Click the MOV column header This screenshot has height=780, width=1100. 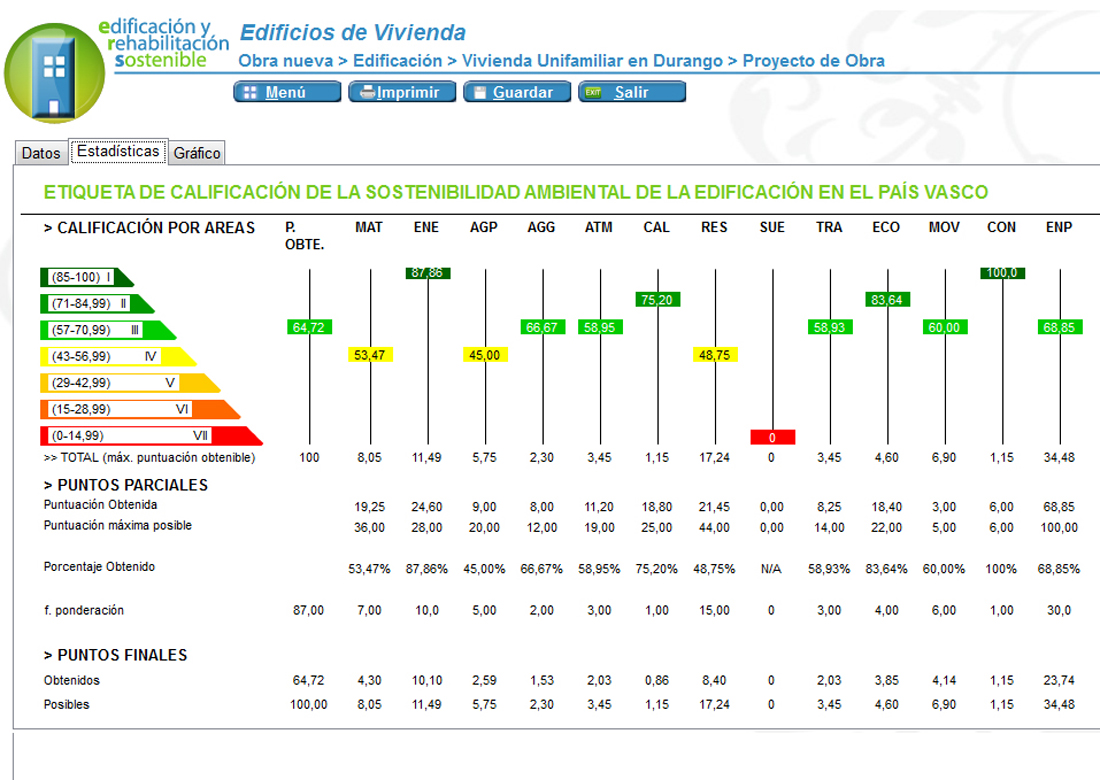click(944, 227)
